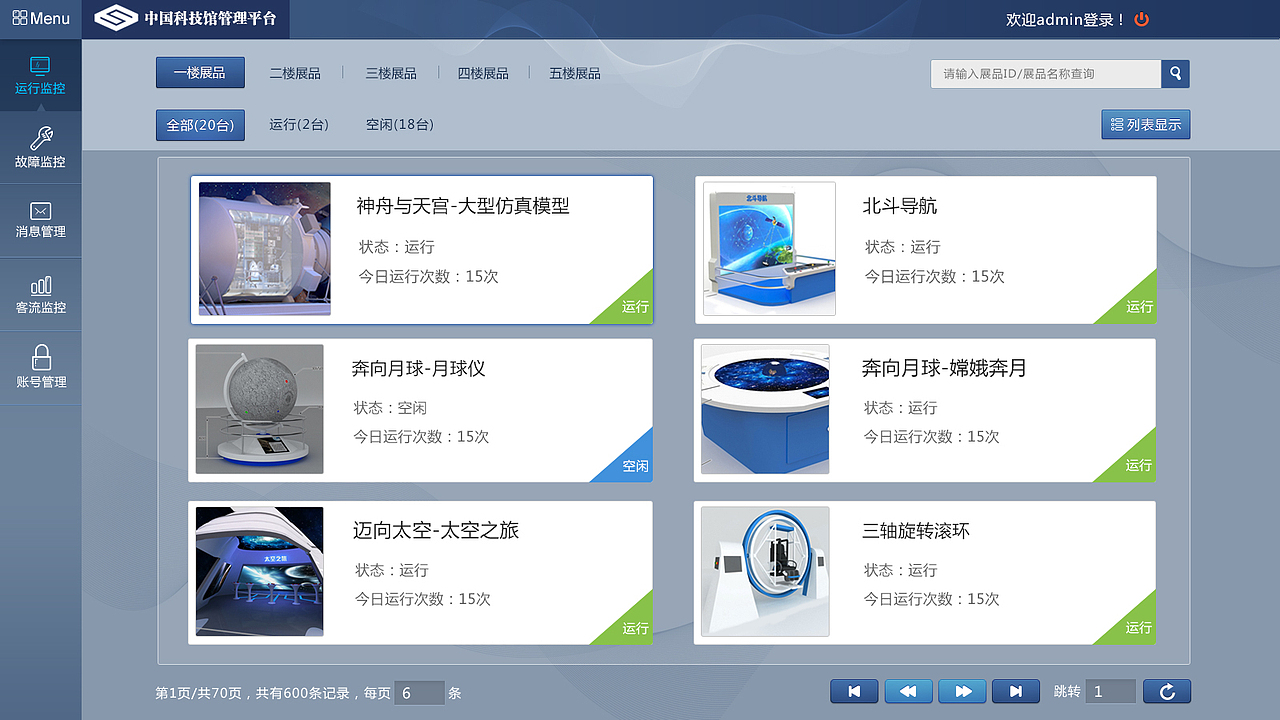Screen dimensions: 1280x720
Task: Click the per-page count field
Action: (x=419, y=693)
